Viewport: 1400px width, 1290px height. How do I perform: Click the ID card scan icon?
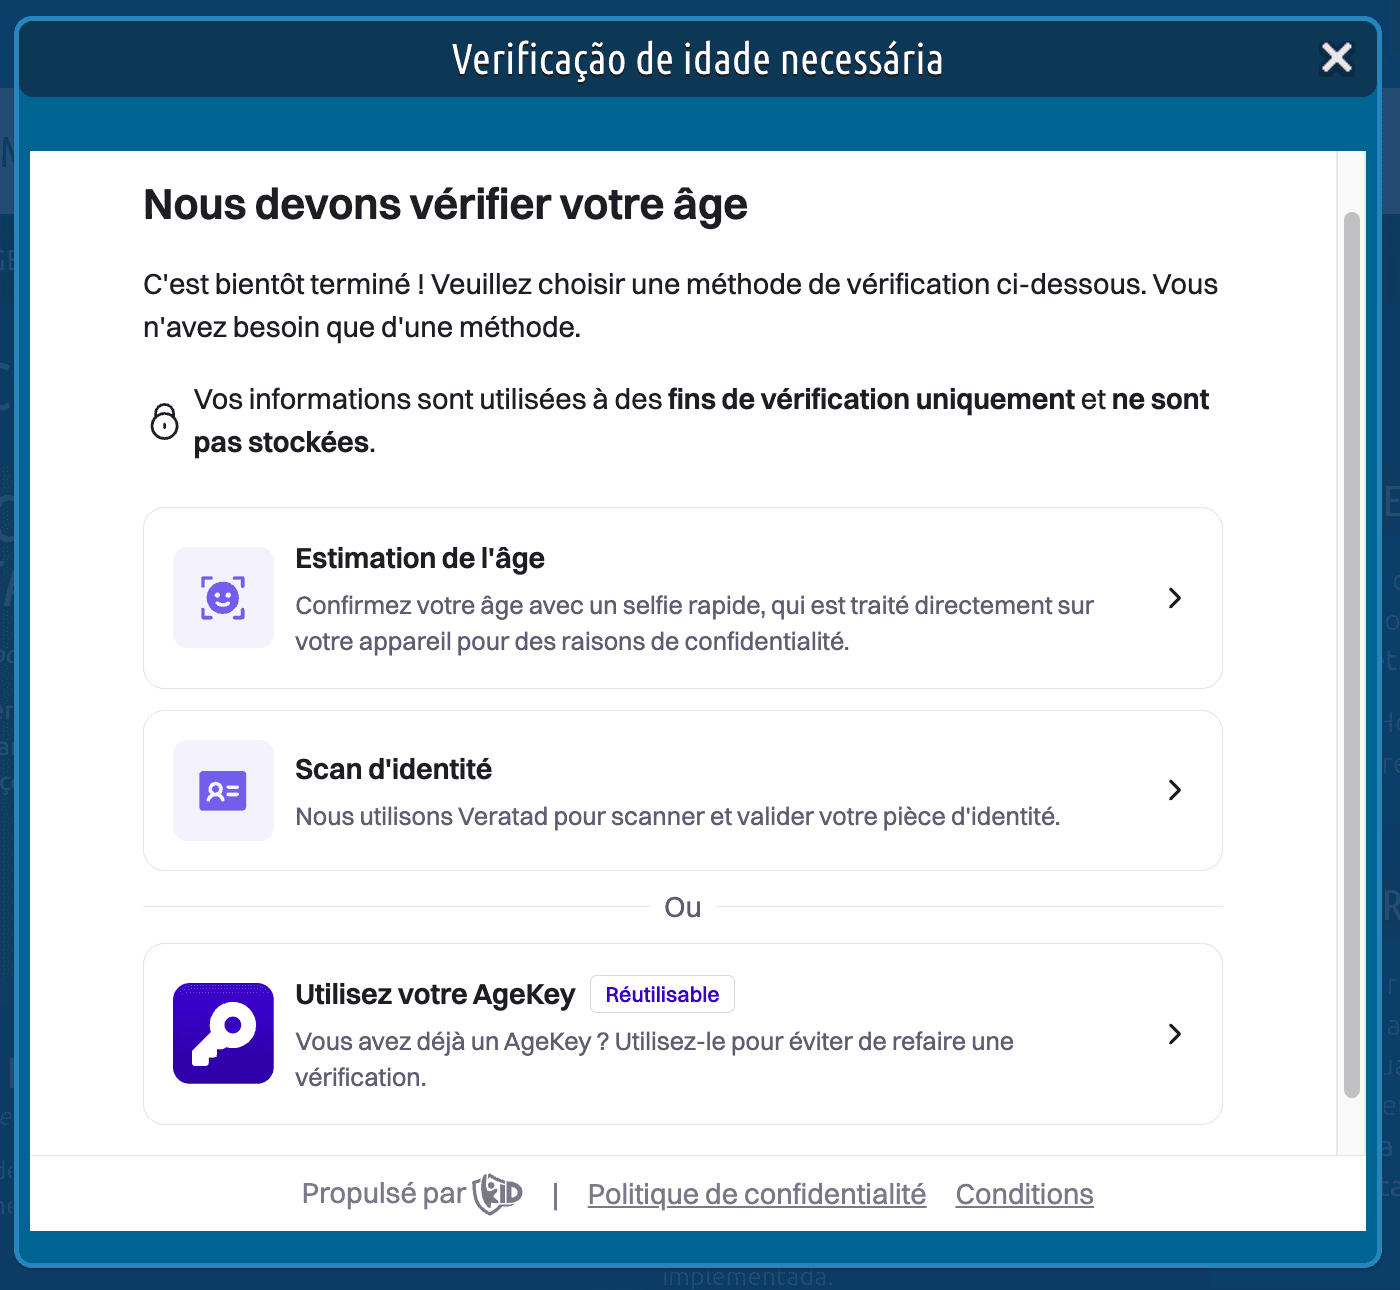[223, 791]
